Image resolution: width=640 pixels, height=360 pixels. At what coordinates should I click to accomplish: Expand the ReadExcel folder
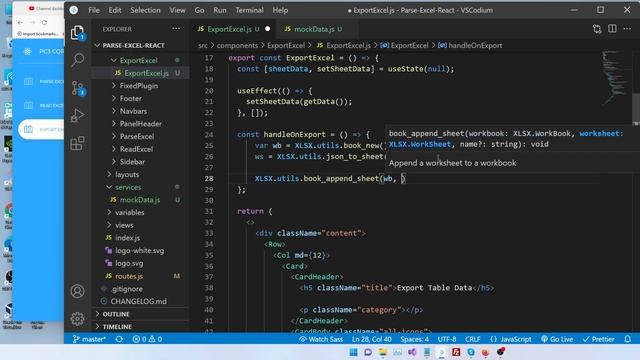tap(136, 149)
